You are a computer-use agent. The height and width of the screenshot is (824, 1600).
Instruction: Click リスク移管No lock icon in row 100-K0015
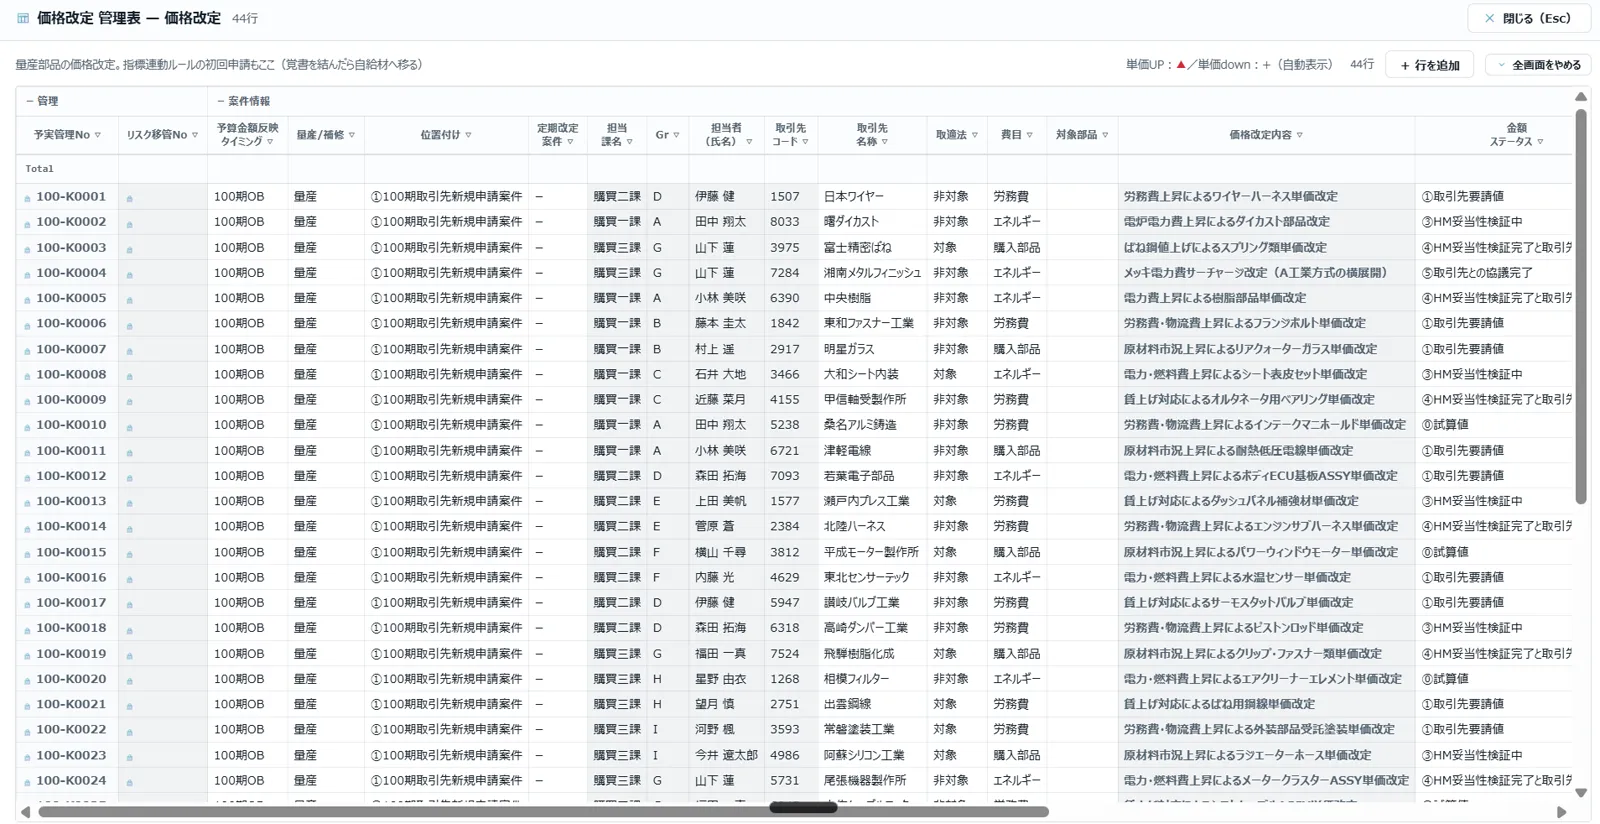pyautogui.click(x=129, y=554)
